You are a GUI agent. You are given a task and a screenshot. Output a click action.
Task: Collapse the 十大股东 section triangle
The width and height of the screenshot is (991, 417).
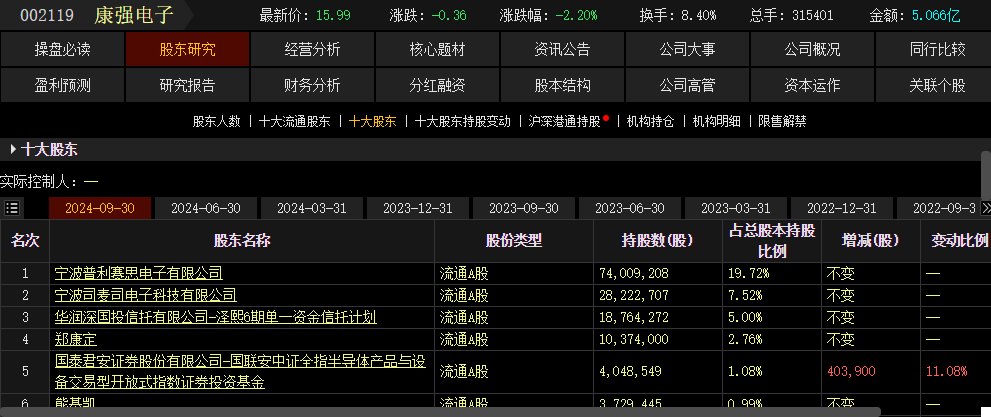pyautogui.click(x=13, y=150)
